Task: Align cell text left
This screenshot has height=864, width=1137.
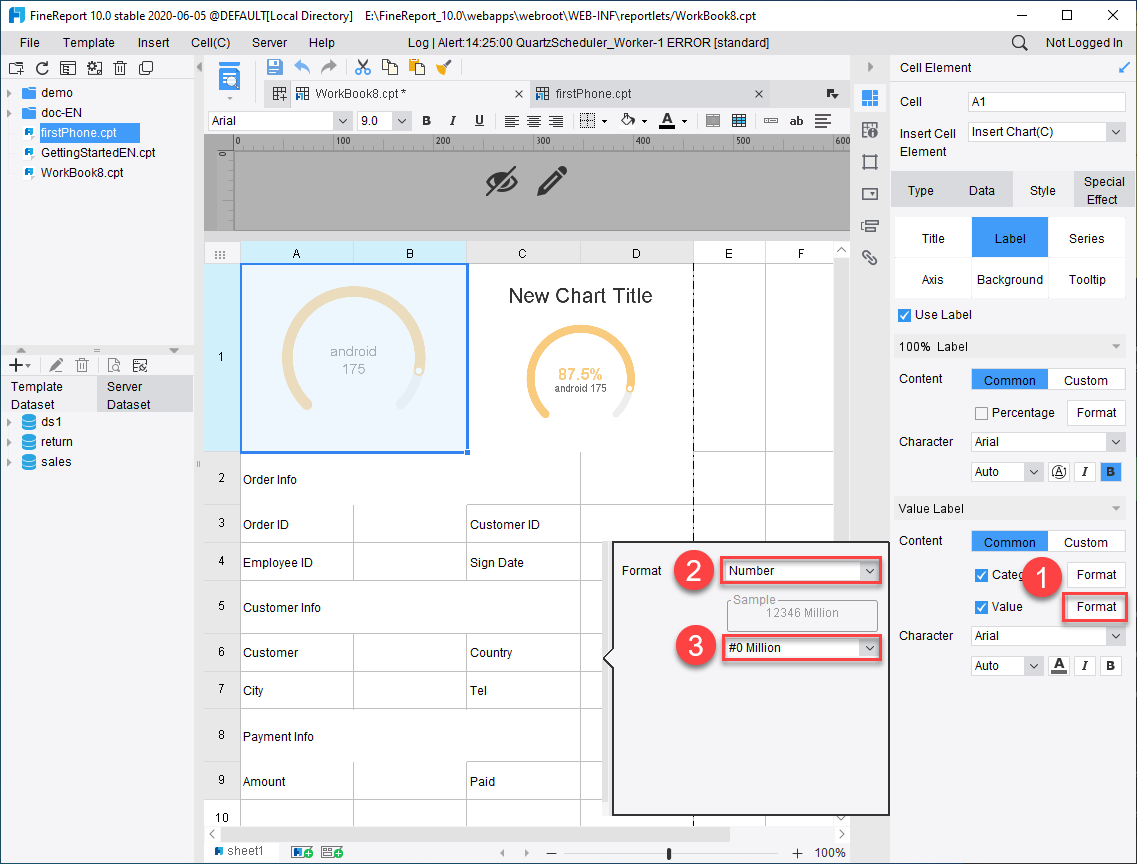Action: pos(512,121)
